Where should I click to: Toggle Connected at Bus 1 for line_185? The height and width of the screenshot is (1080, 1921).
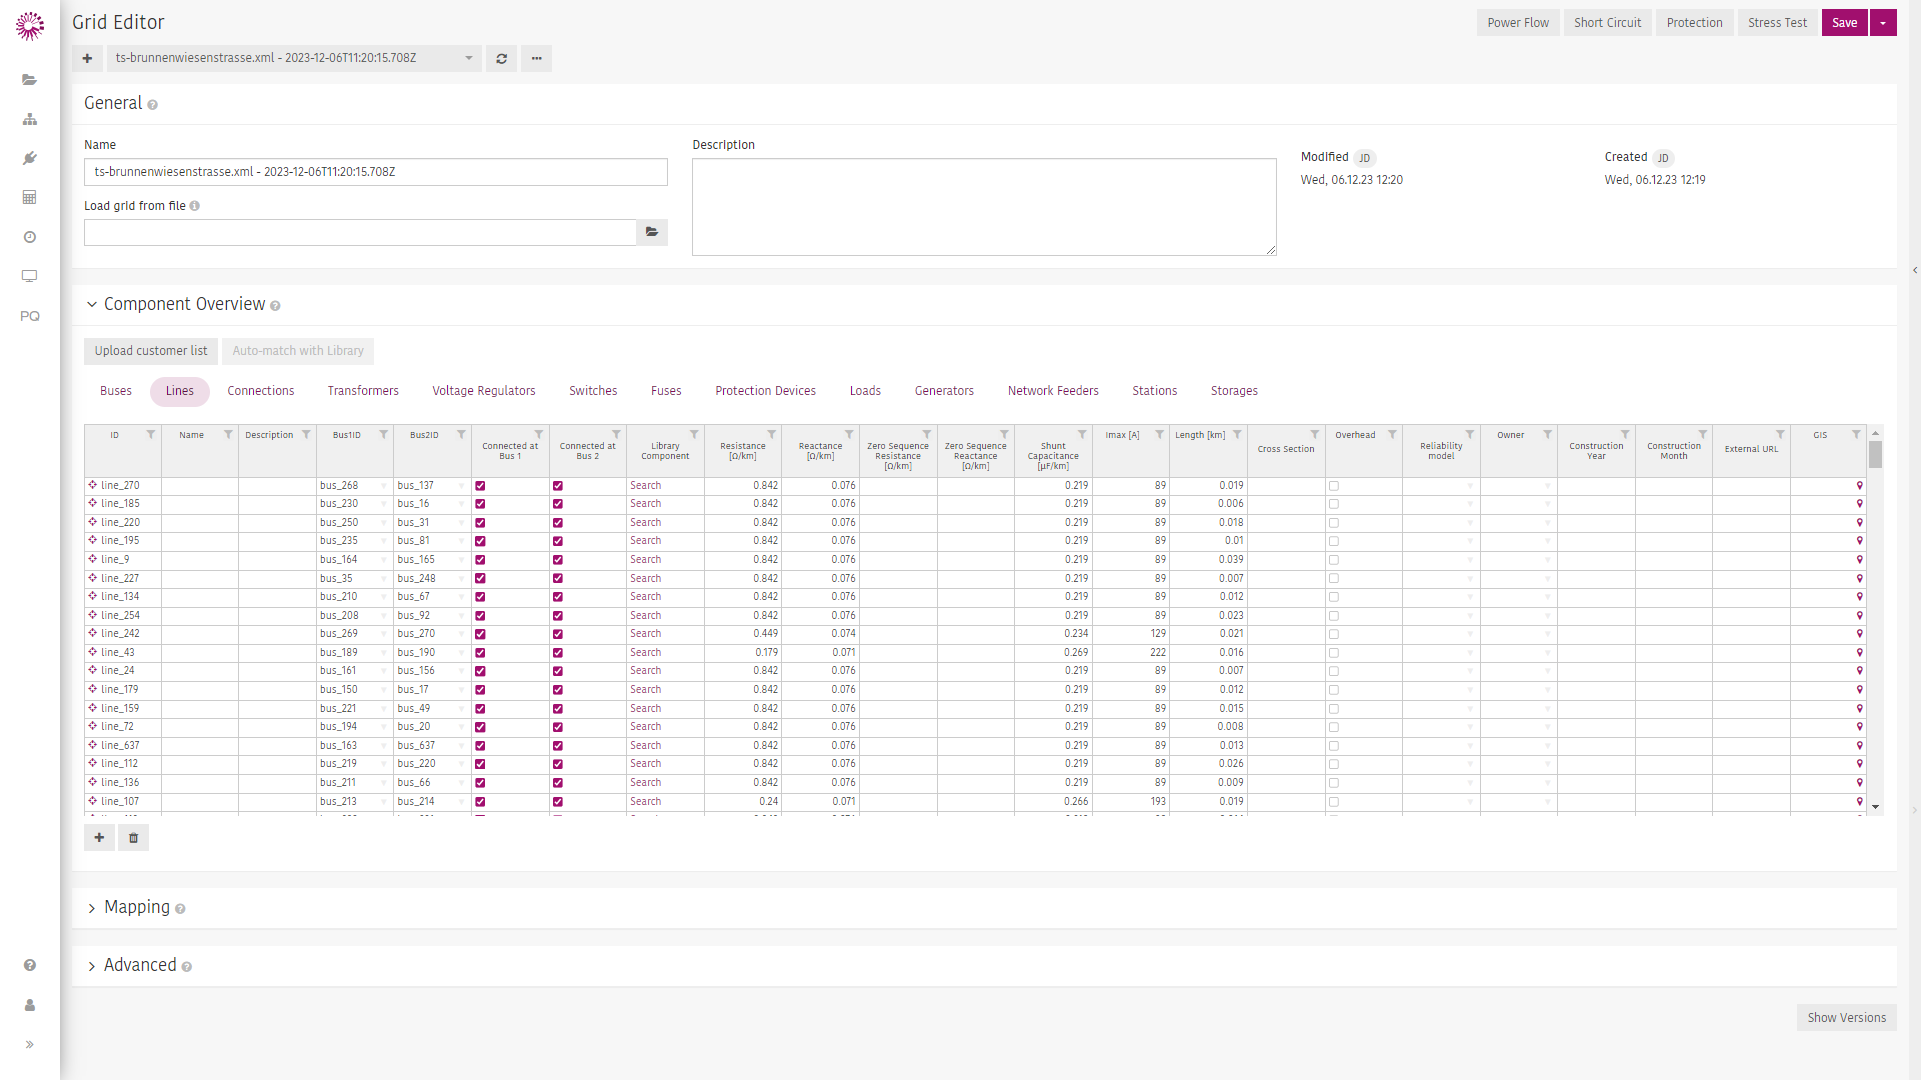point(480,504)
